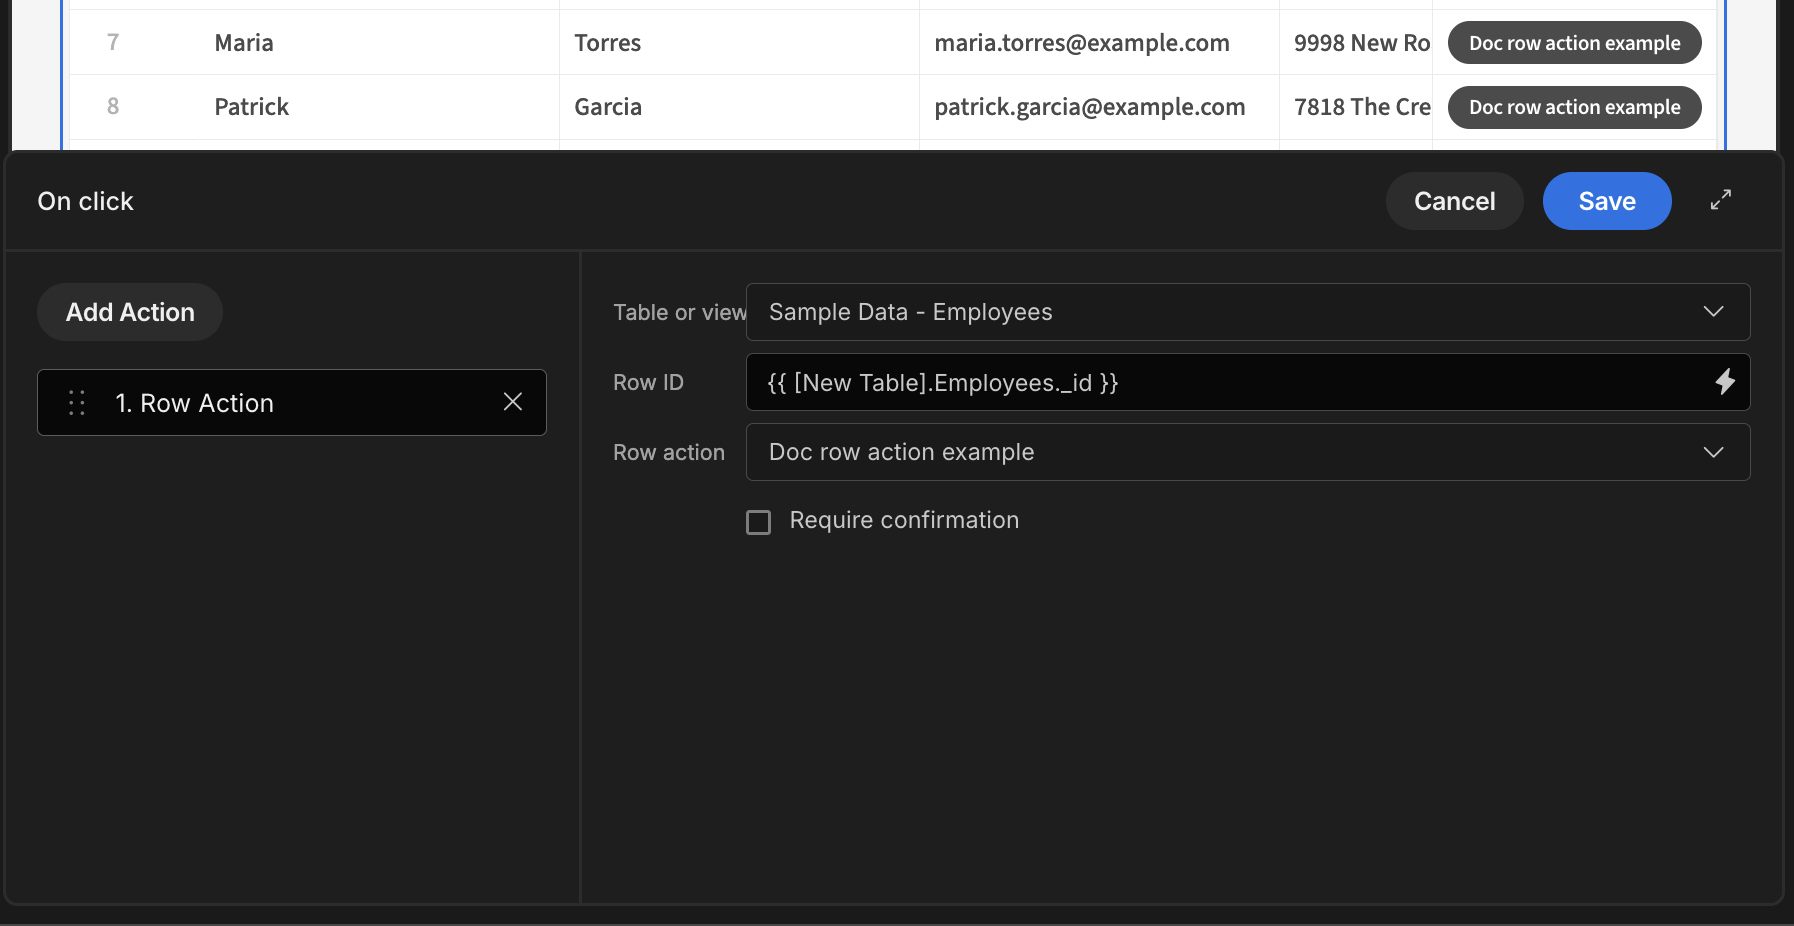This screenshot has width=1794, height=926.
Task: Click the On click drawer title
Action: tap(85, 201)
